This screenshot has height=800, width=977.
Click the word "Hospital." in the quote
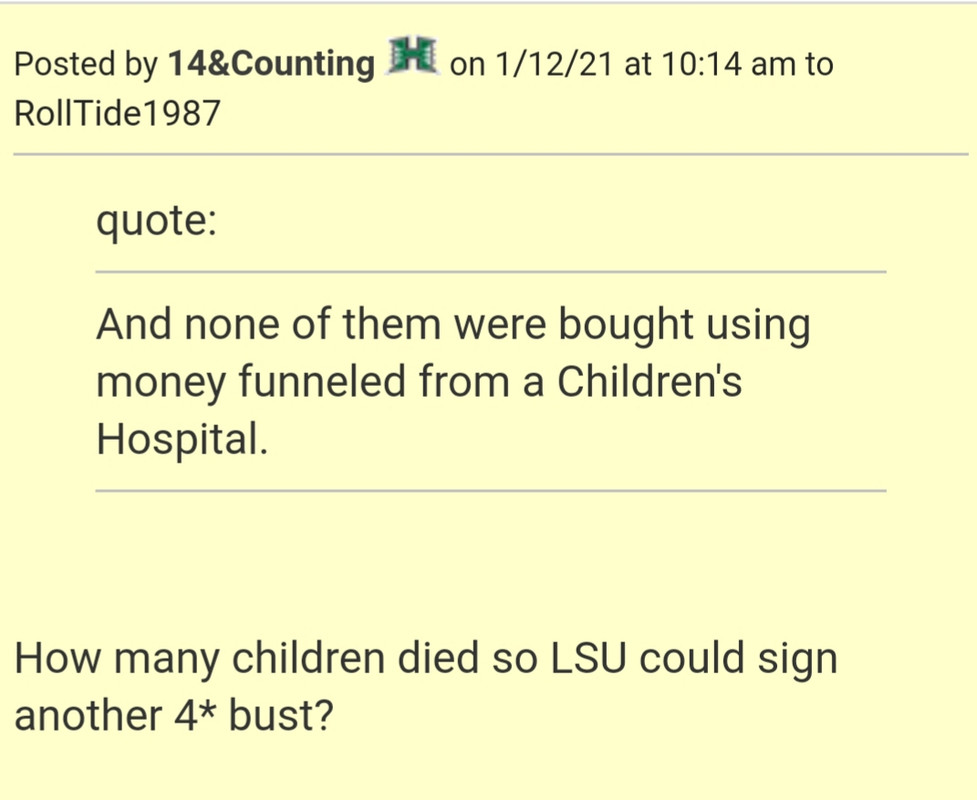[182, 439]
